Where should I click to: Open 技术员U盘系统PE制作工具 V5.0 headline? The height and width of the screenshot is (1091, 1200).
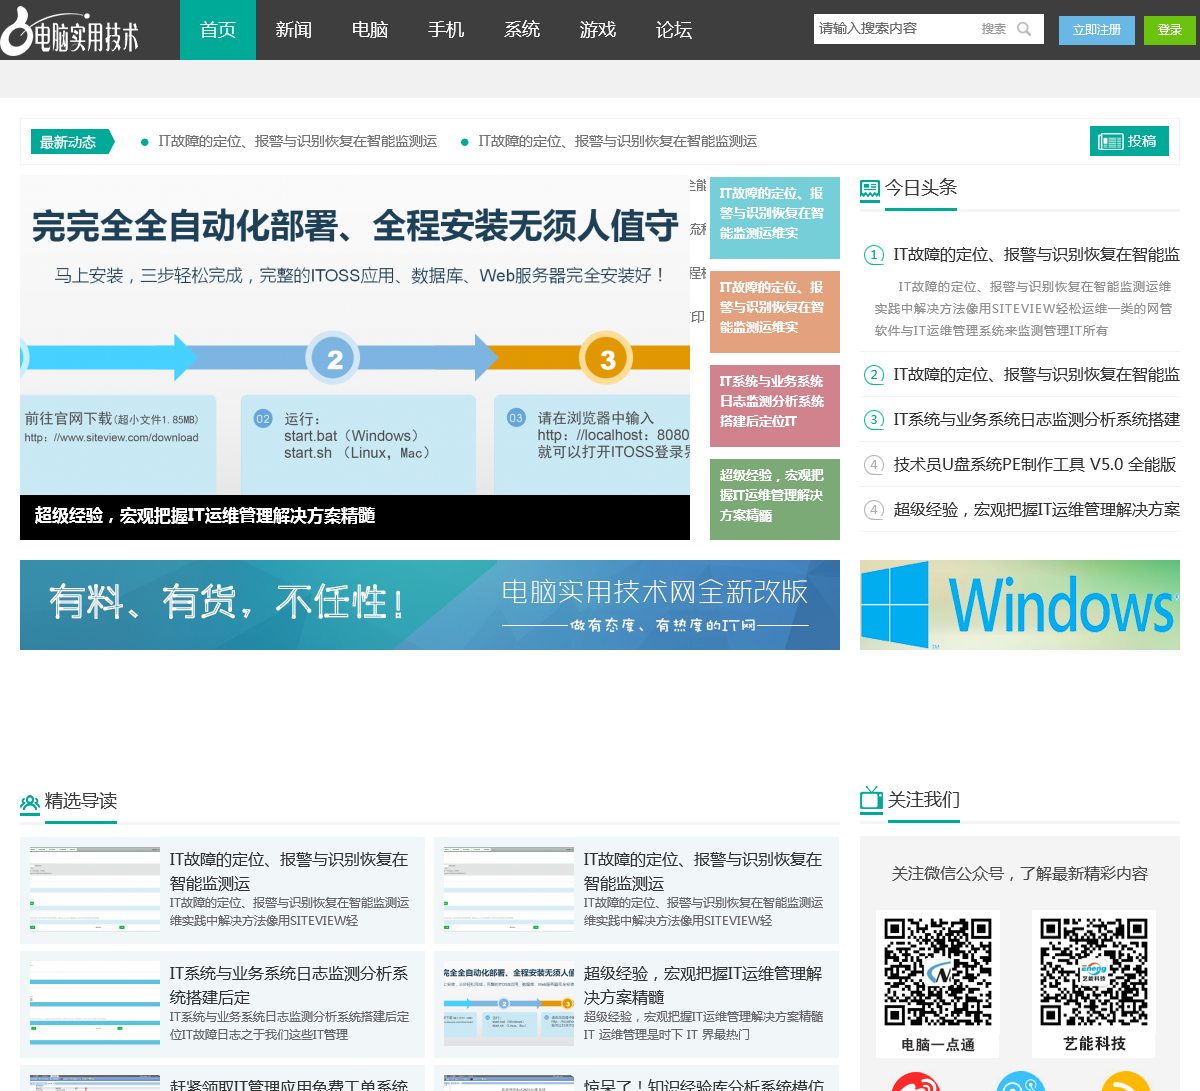[1034, 464]
